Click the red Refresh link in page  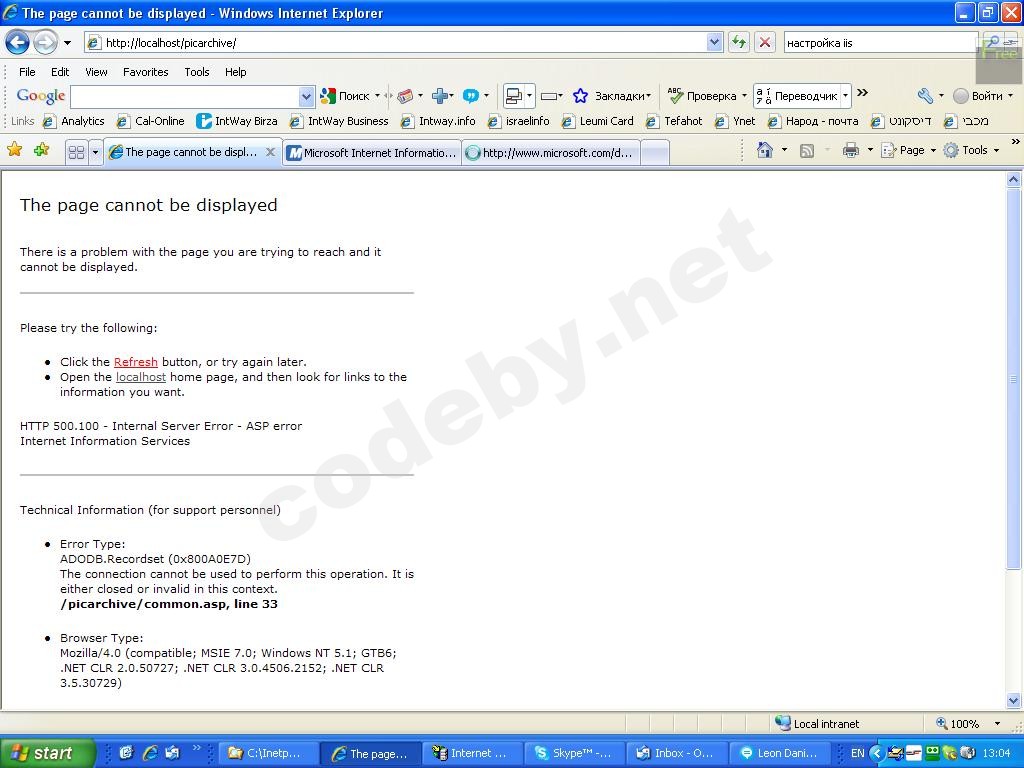click(136, 362)
